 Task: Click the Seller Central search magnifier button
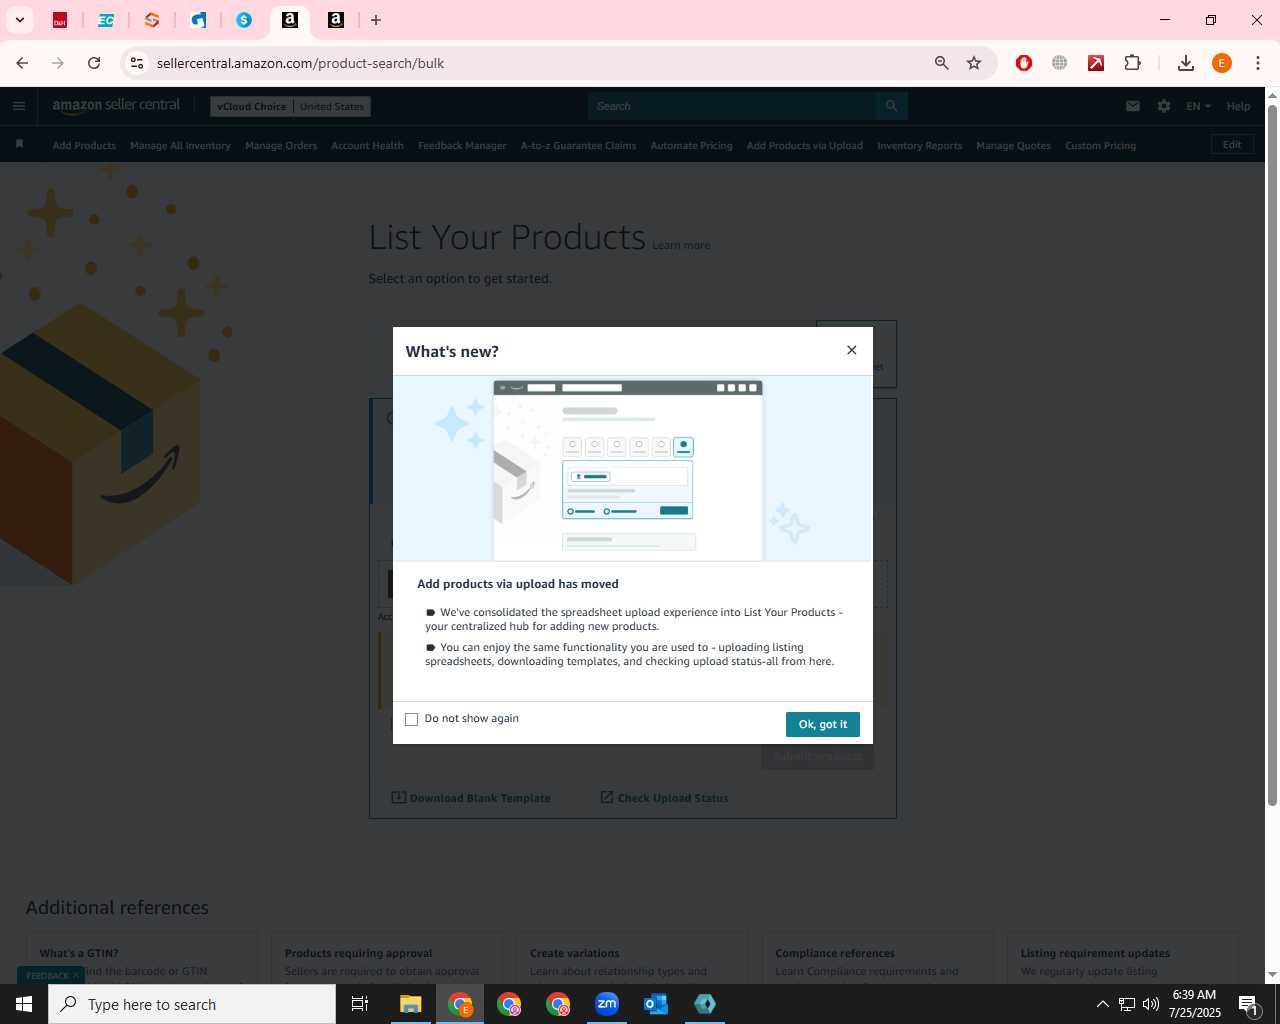click(x=891, y=106)
